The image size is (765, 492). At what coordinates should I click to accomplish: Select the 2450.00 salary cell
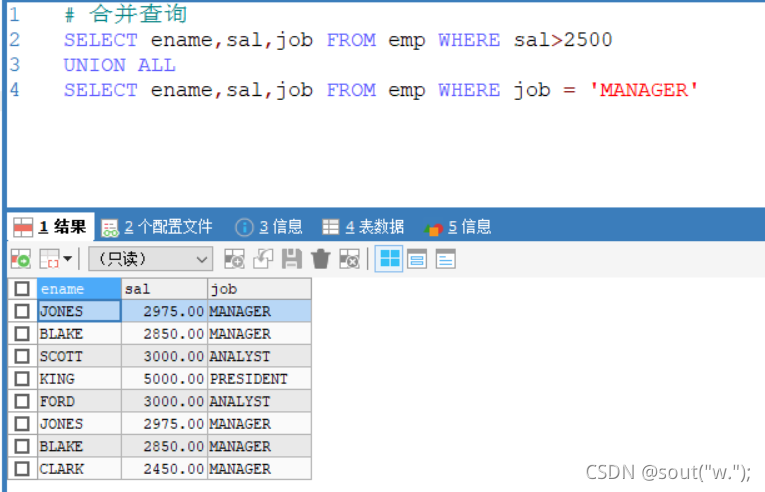tap(164, 469)
